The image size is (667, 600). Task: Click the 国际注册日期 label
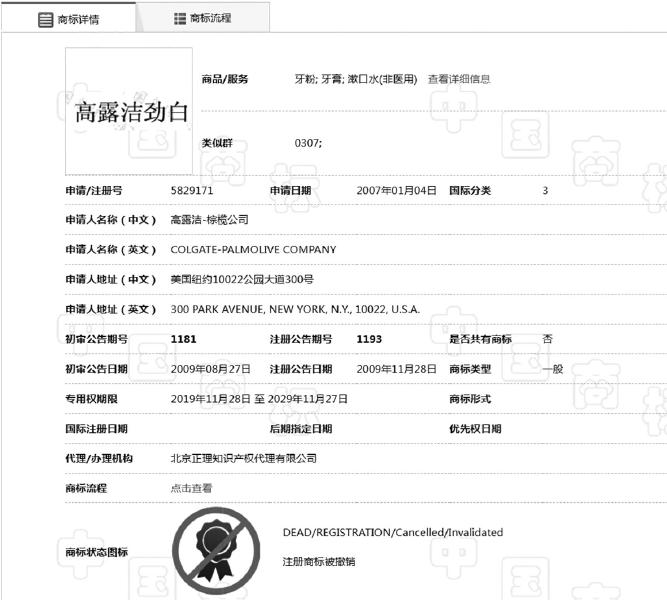[96, 429]
